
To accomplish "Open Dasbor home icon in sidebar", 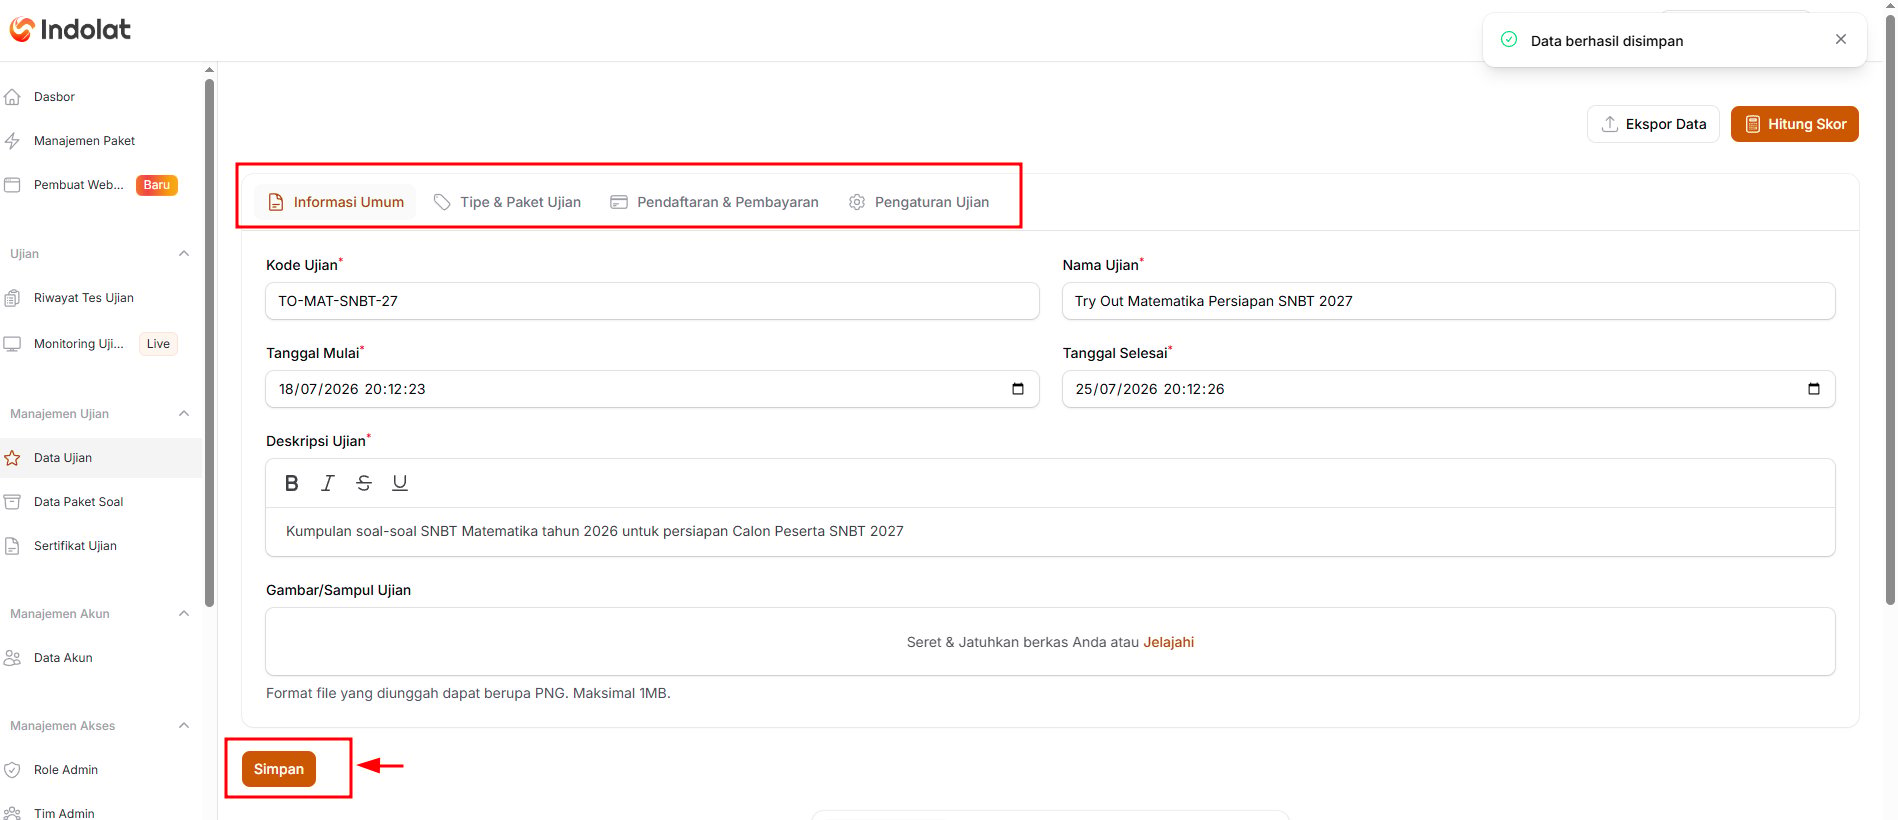I will tap(12, 97).
